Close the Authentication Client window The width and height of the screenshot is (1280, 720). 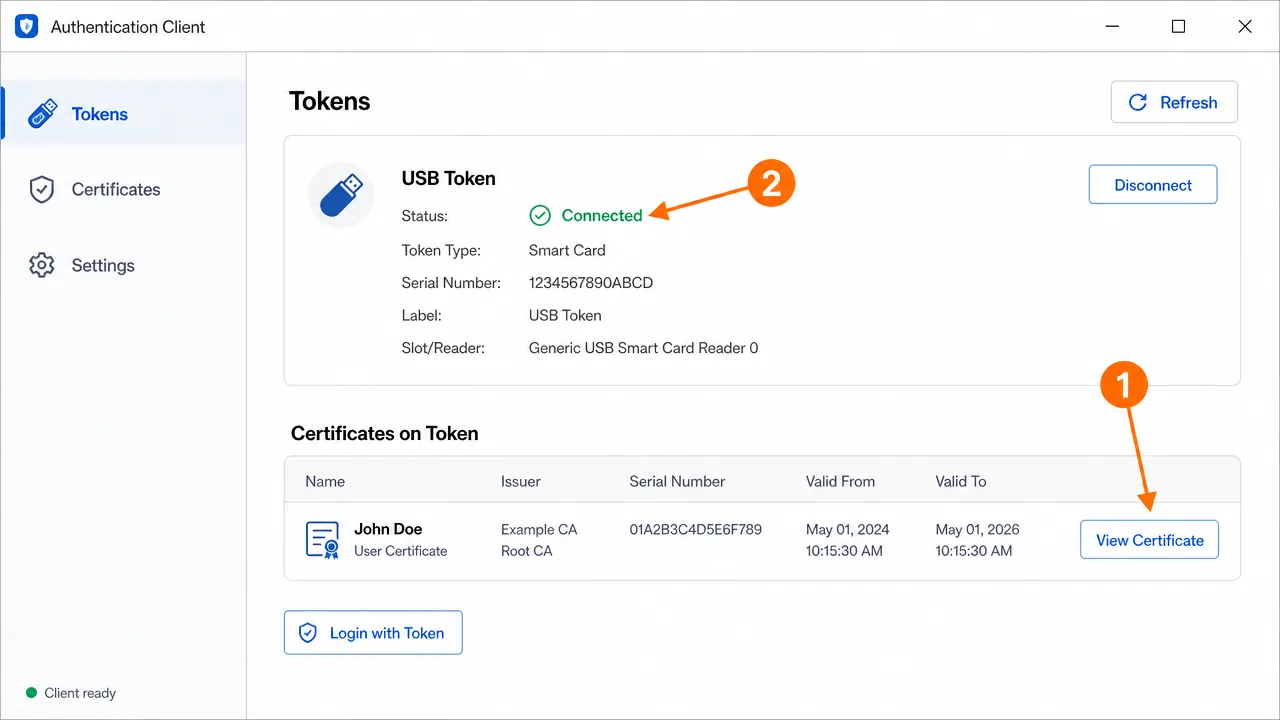pyautogui.click(x=1245, y=27)
